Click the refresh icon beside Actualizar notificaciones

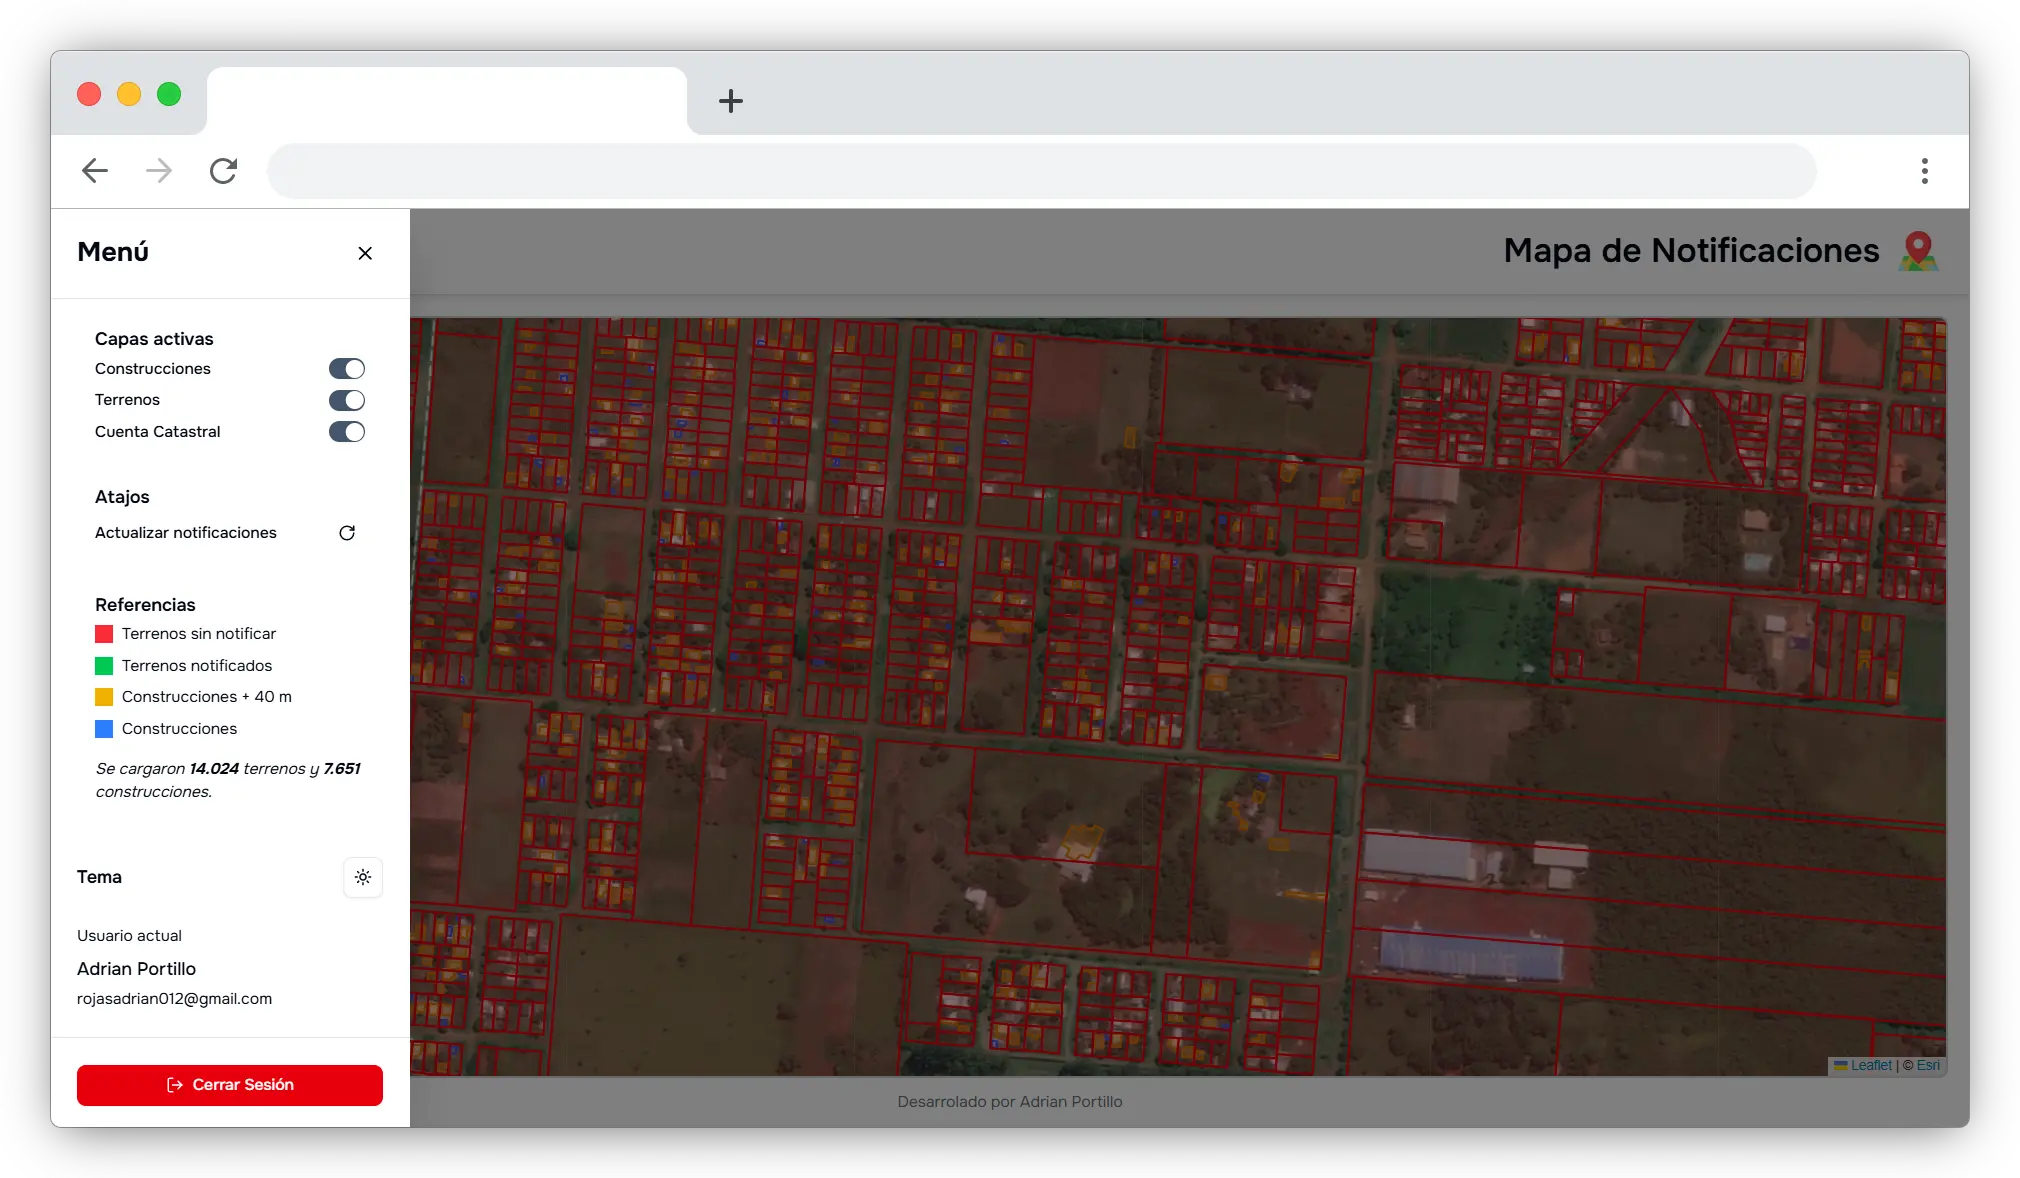pyautogui.click(x=347, y=533)
